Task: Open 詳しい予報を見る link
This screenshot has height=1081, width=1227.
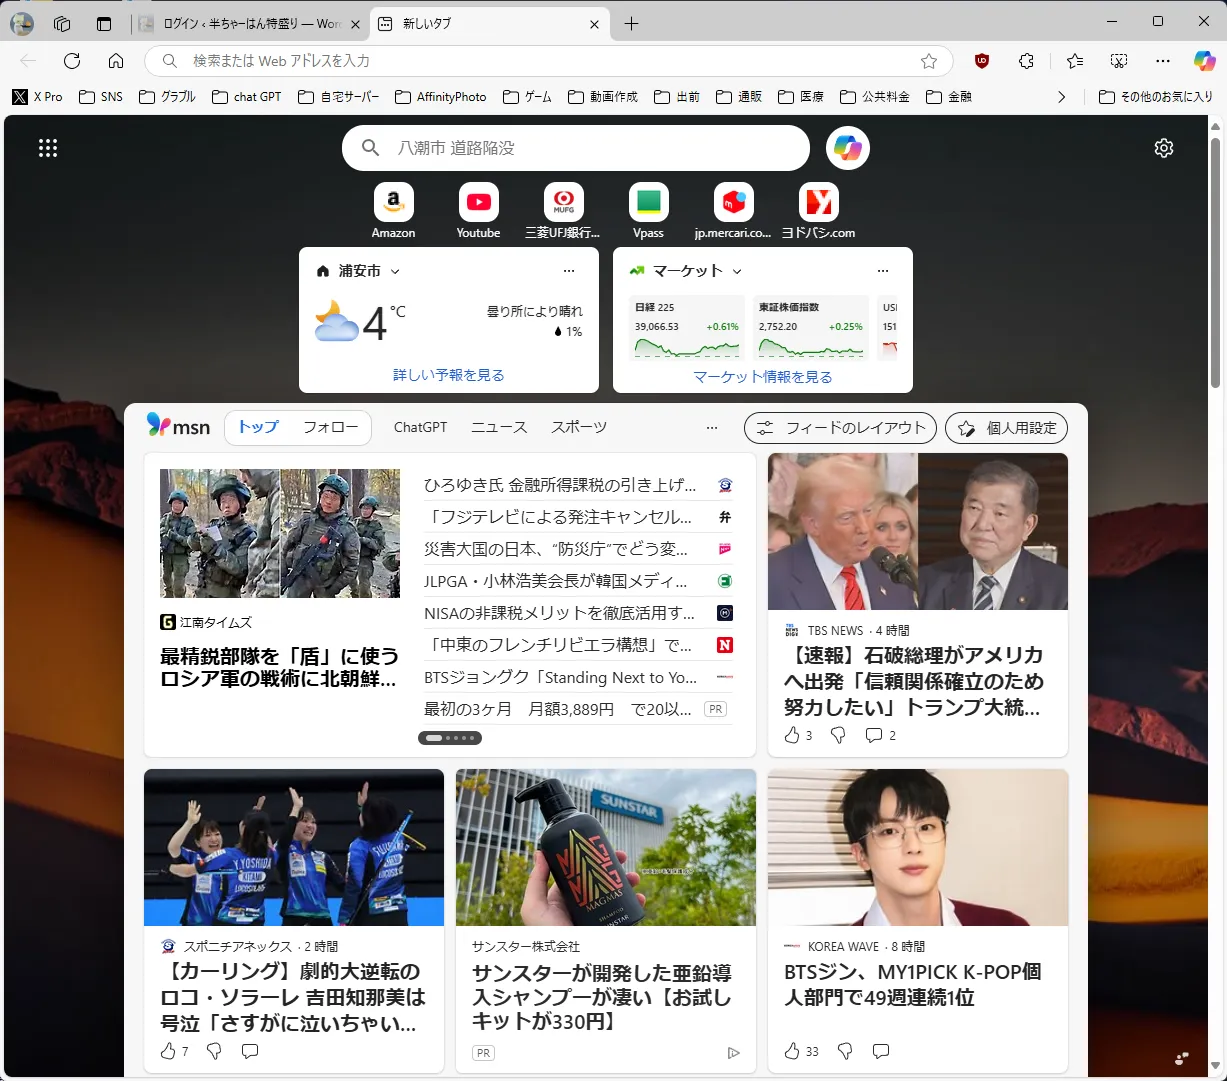Action: (x=449, y=375)
